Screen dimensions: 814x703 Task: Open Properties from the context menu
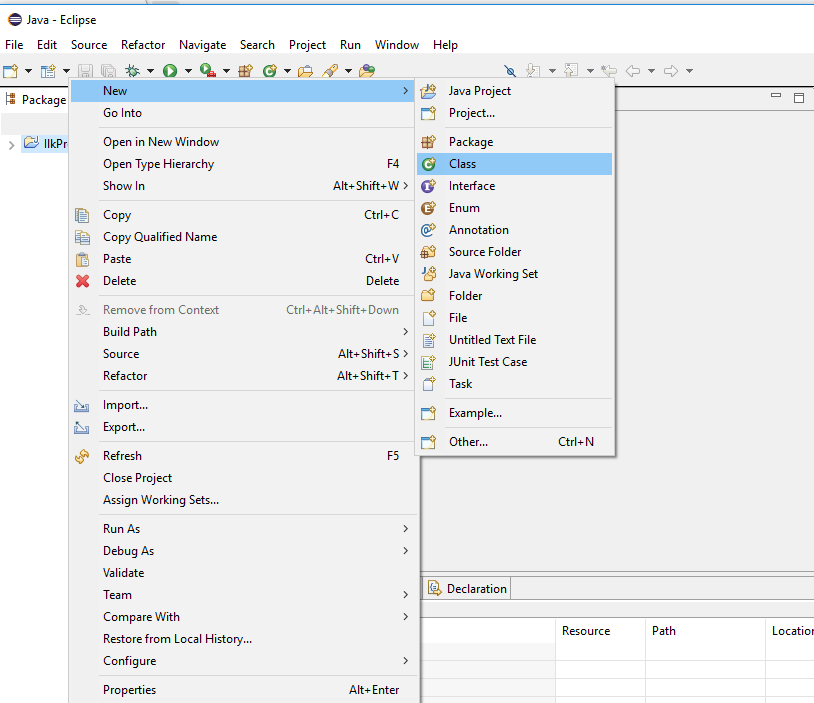[x=243, y=690]
